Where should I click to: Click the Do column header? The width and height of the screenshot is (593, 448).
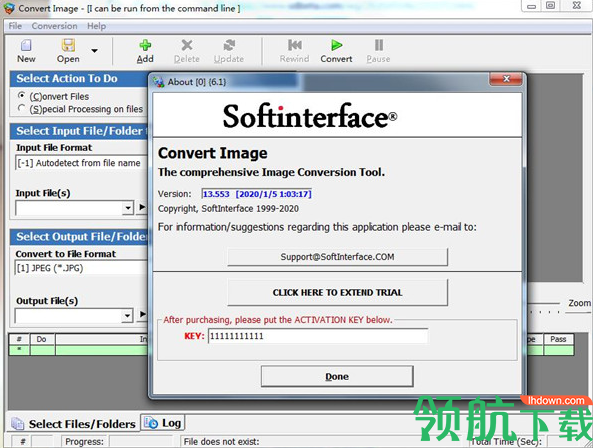(42, 339)
